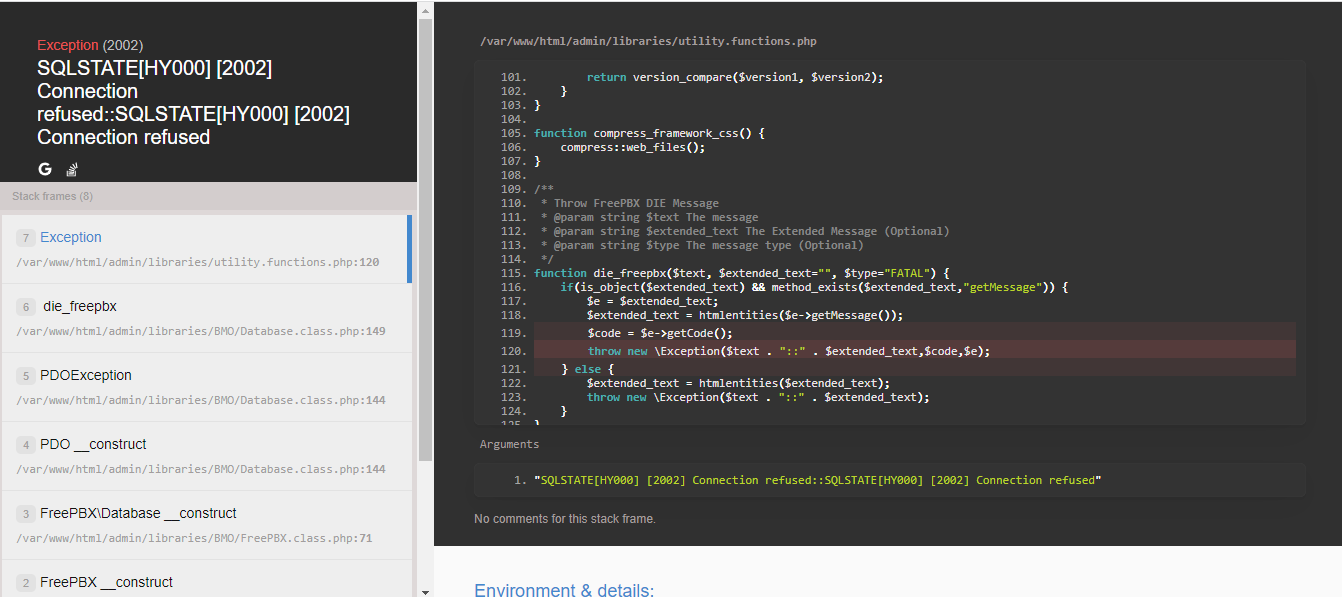Click the frame number 5 badge
Viewport: 1342px width, 597px height.
click(26, 376)
